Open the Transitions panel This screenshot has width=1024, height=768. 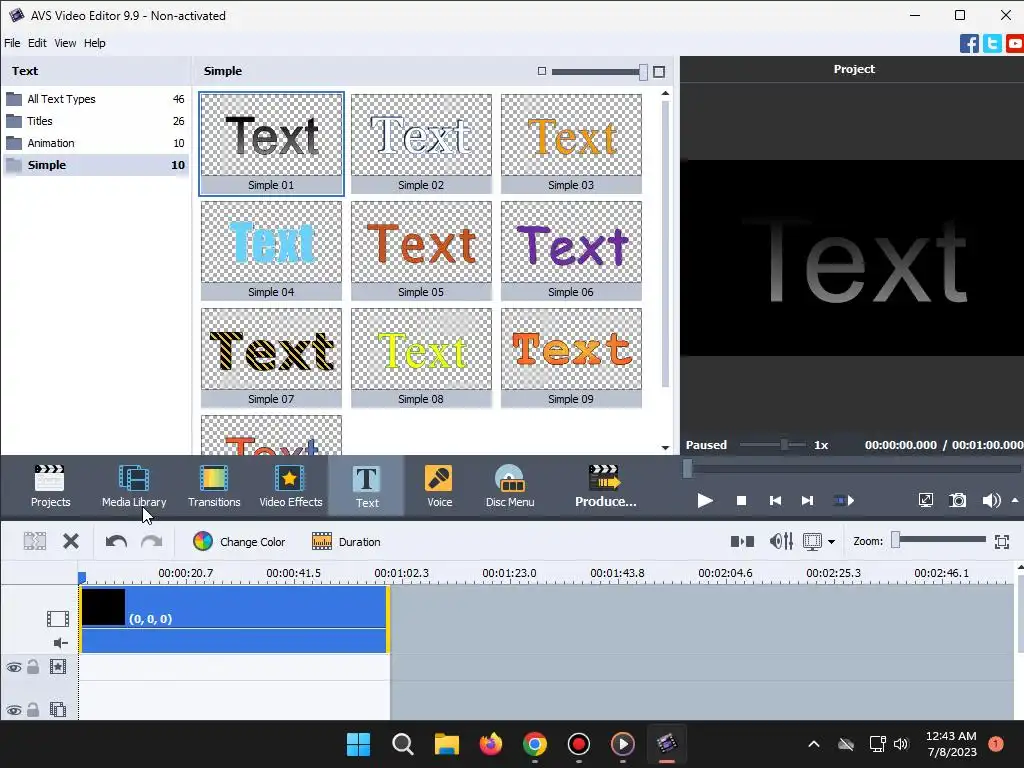[214, 486]
